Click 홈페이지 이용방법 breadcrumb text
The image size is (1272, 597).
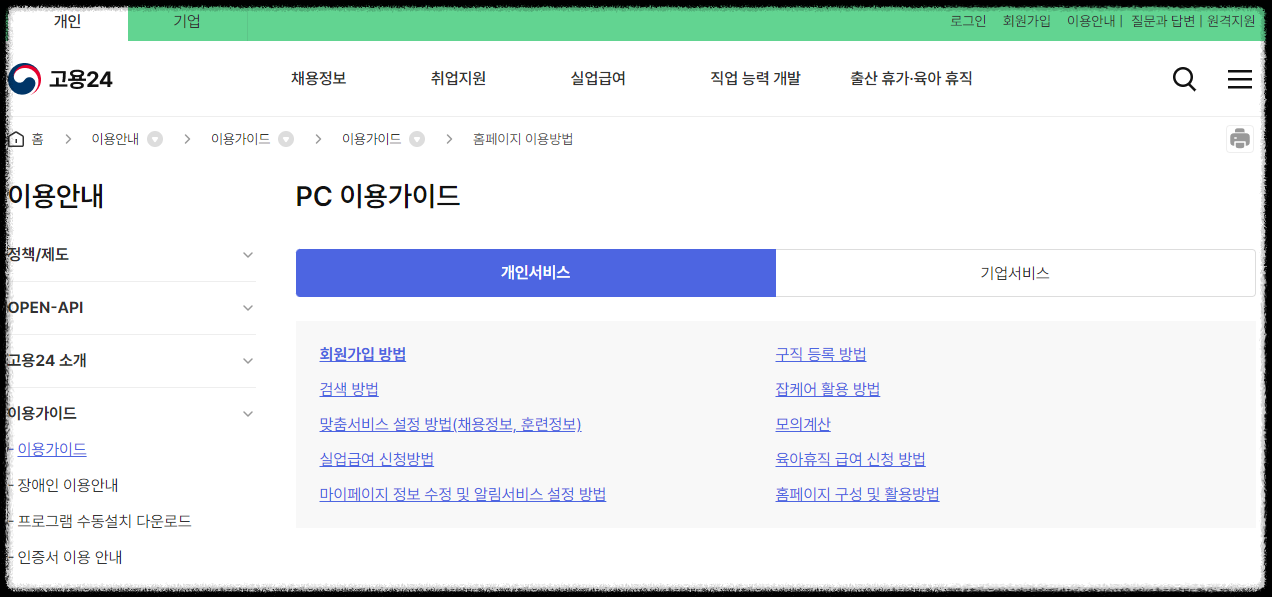[x=523, y=139]
